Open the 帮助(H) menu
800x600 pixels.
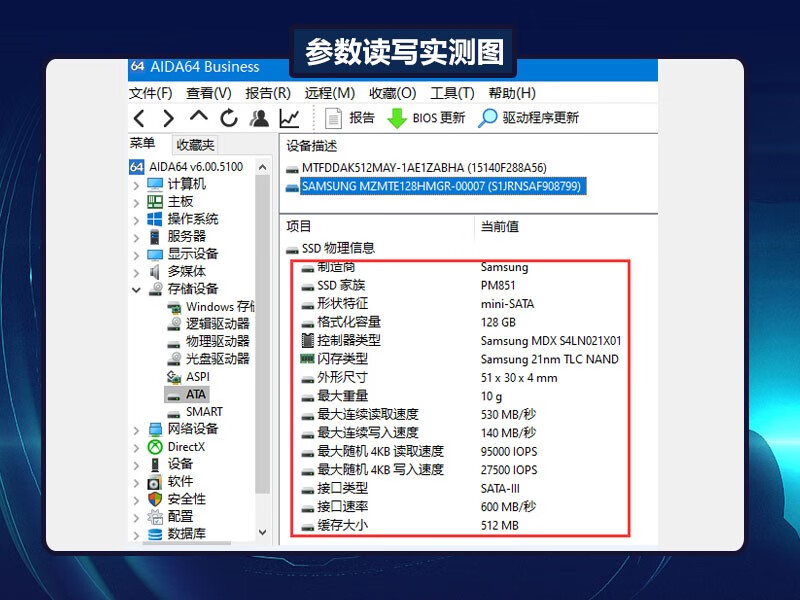point(512,93)
